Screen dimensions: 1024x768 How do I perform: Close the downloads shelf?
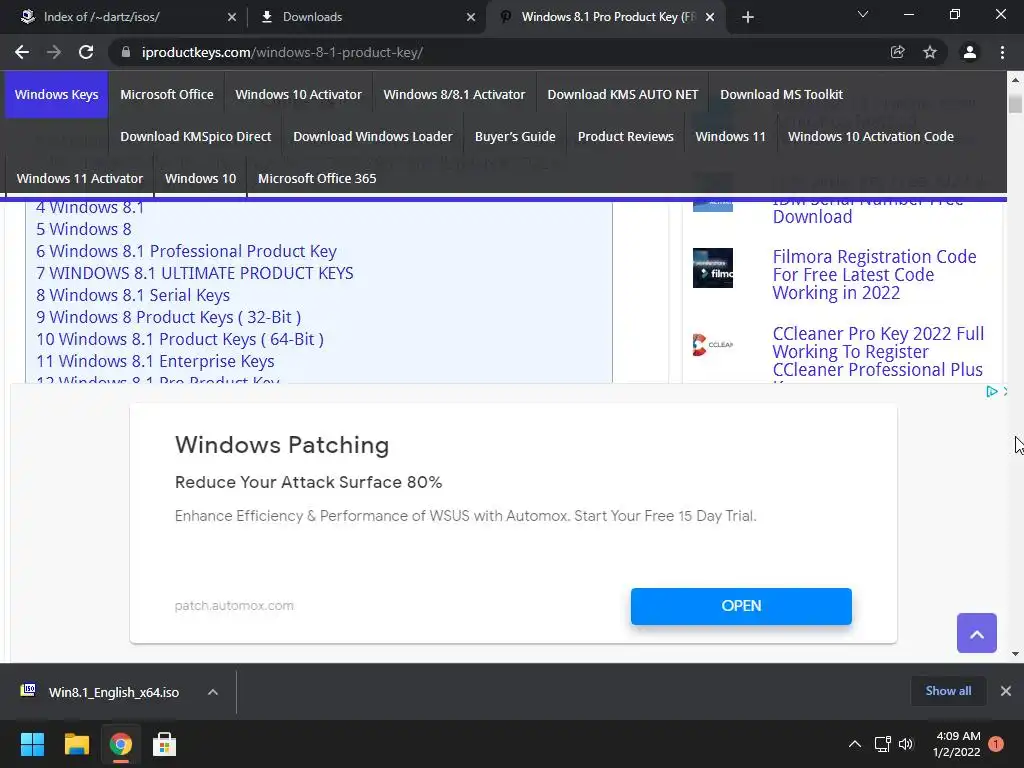1006,691
